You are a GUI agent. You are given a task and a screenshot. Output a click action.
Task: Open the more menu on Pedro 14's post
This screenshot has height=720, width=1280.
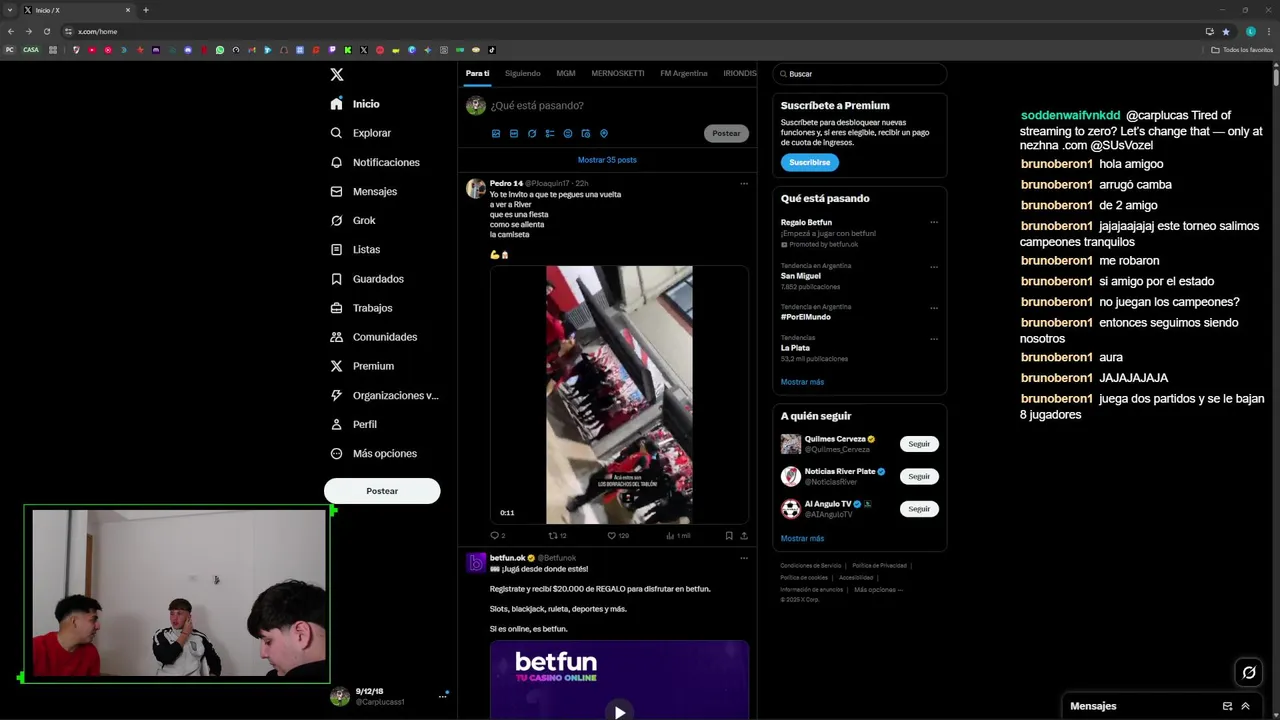click(743, 184)
